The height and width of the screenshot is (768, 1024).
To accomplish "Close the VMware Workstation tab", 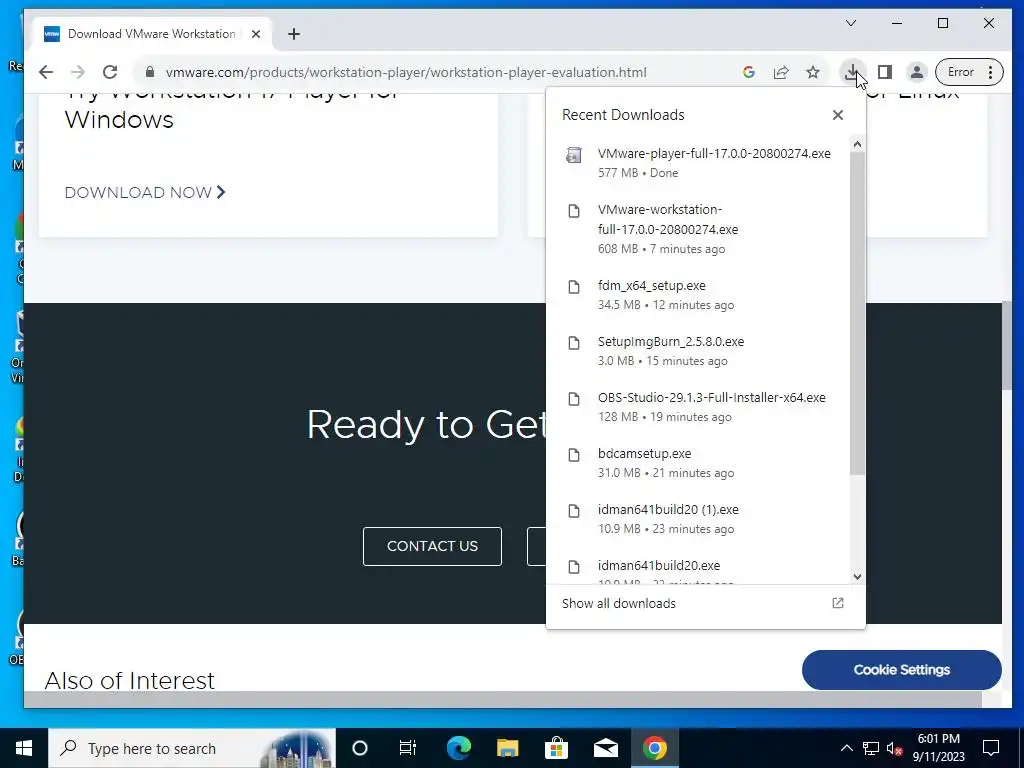I will pos(256,34).
